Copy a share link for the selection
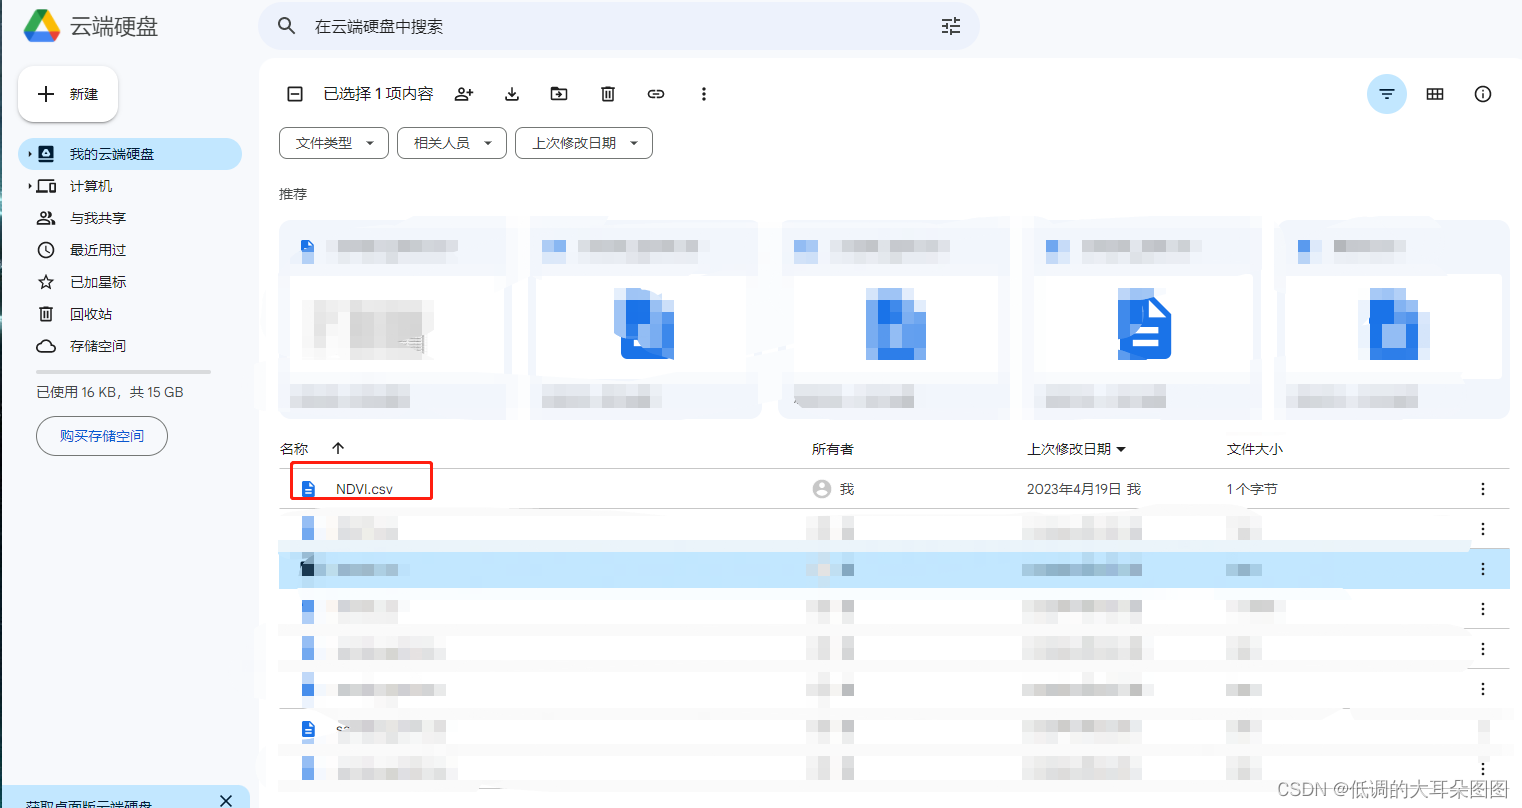This screenshot has height=808, width=1522. (x=655, y=93)
